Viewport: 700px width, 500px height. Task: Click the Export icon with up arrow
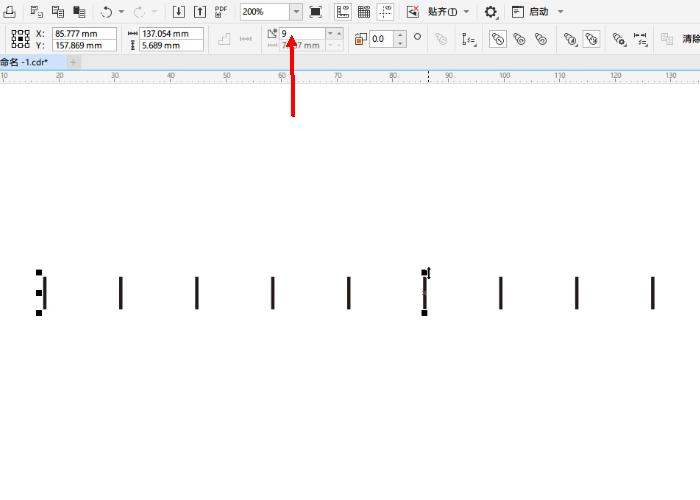[x=200, y=12]
